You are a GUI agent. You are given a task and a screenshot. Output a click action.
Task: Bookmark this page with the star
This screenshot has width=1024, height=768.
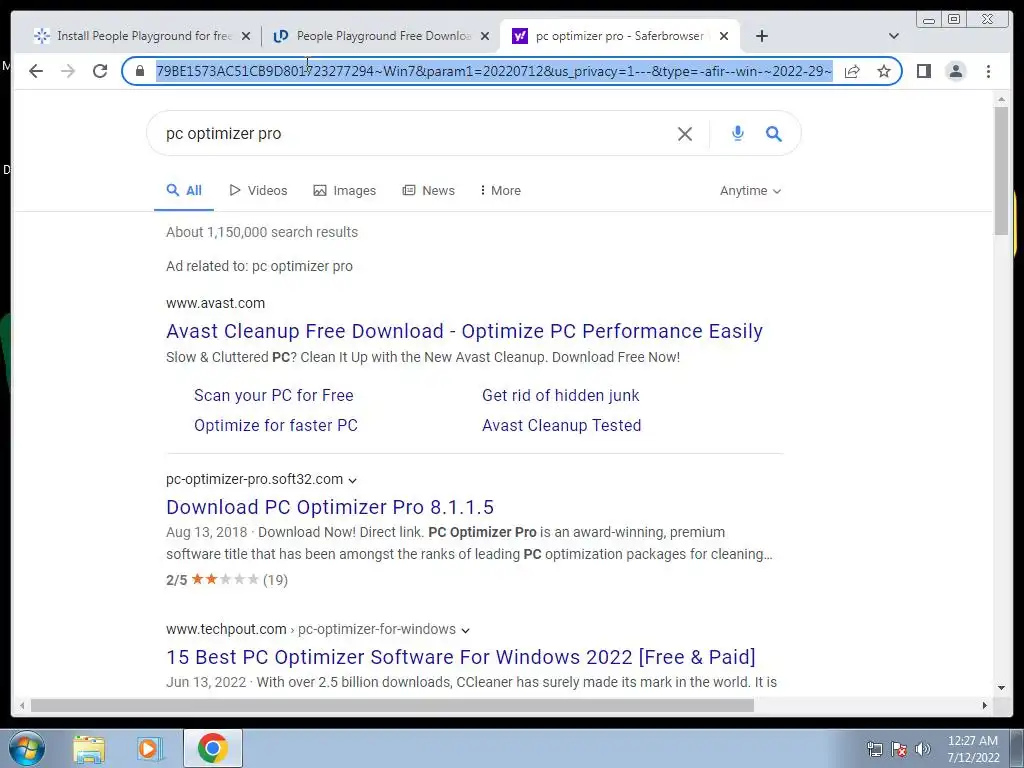point(884,71)
